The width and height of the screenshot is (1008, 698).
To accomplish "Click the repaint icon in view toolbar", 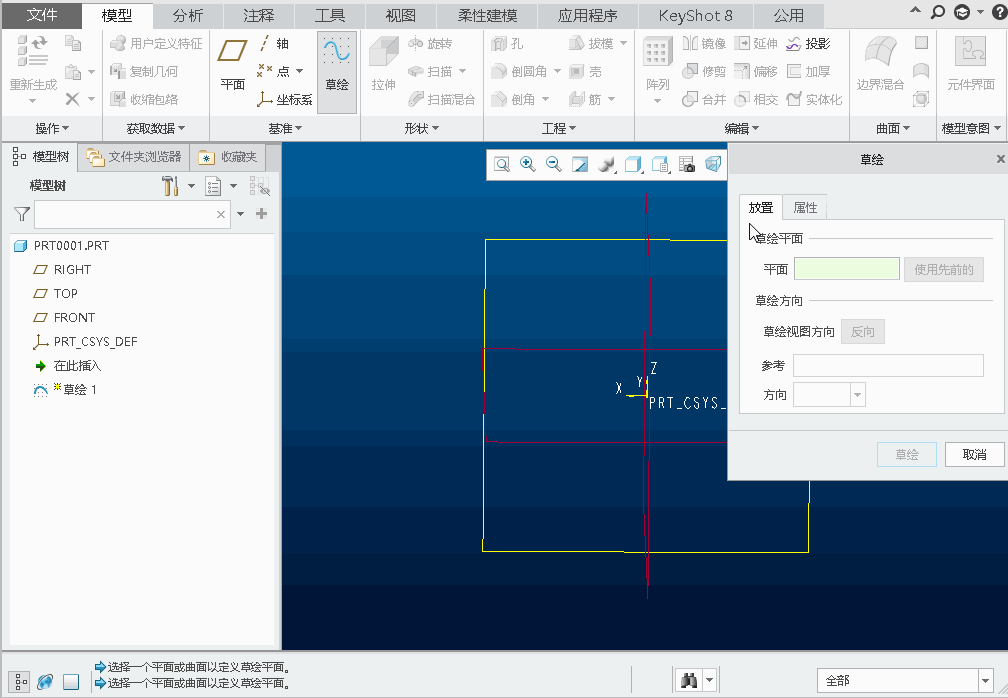I will tap(579, 165).
